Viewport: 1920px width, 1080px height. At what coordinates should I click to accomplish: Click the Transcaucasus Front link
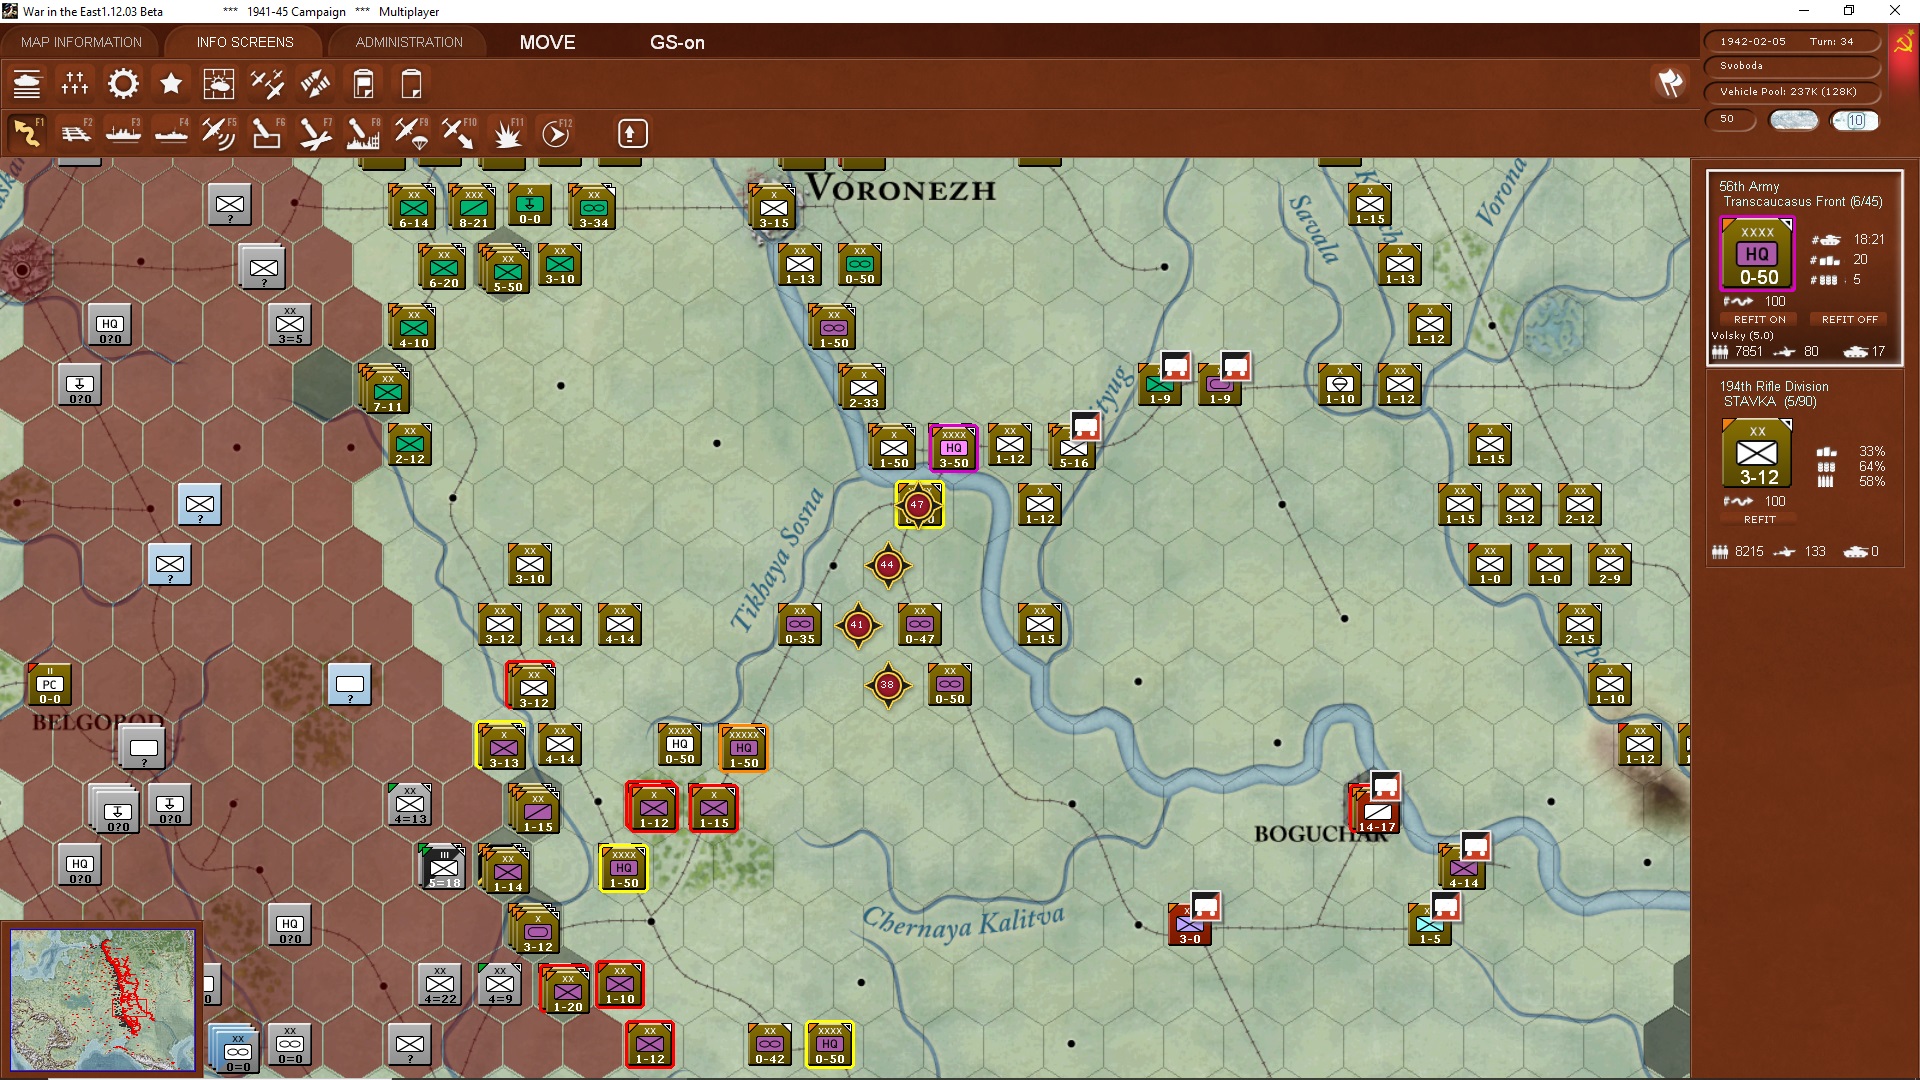pos(1802,202)
